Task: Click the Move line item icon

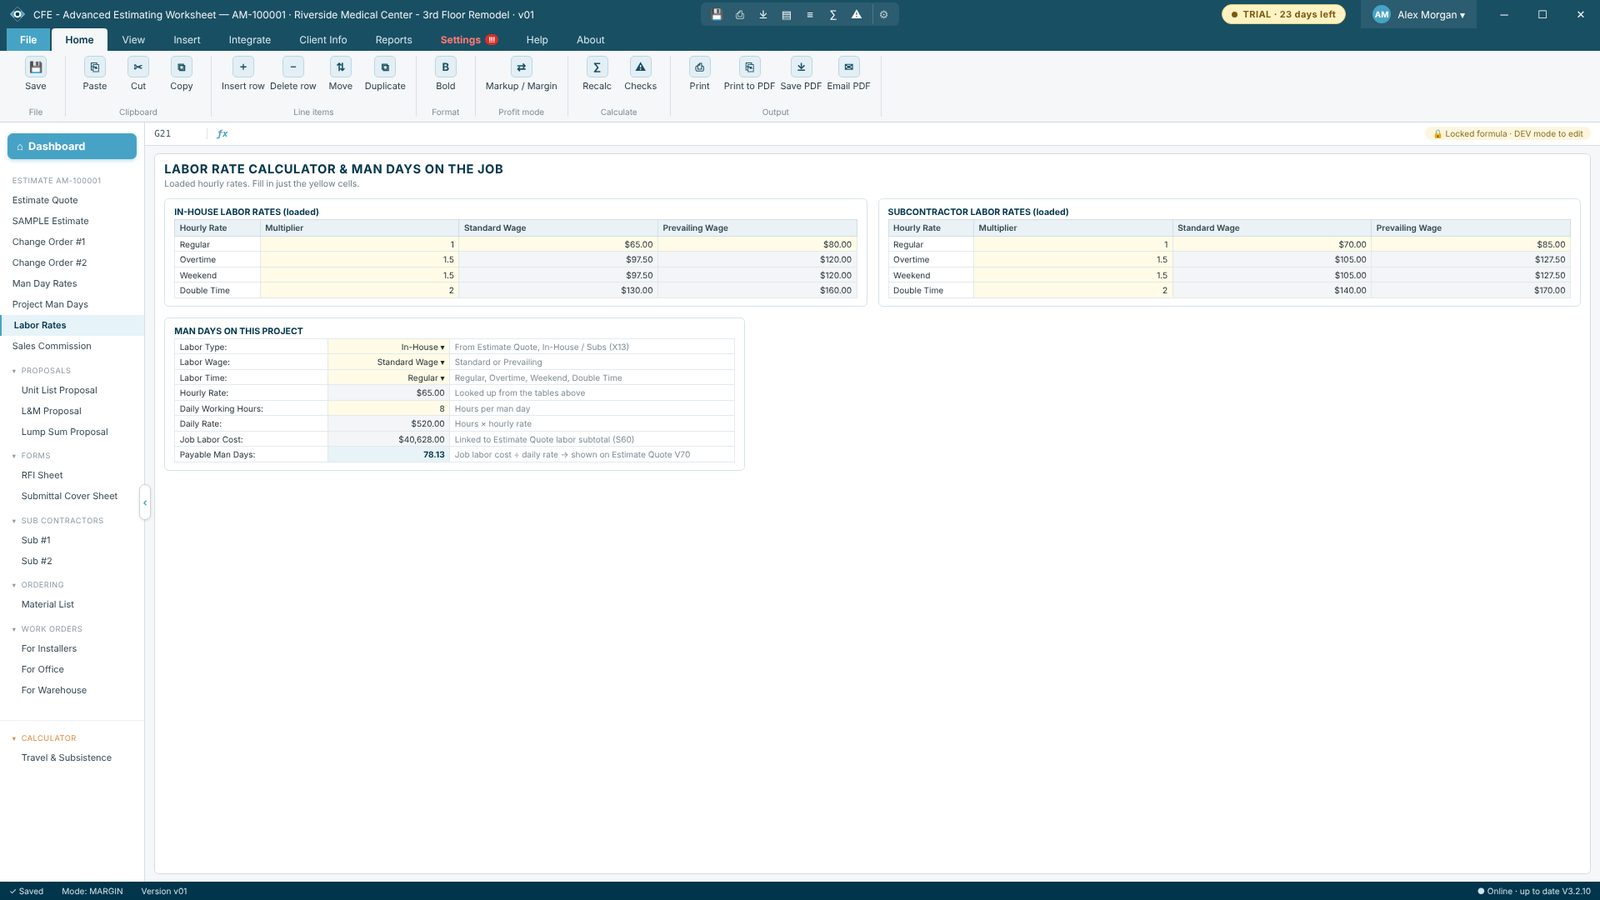Action: tap(340, 67)
